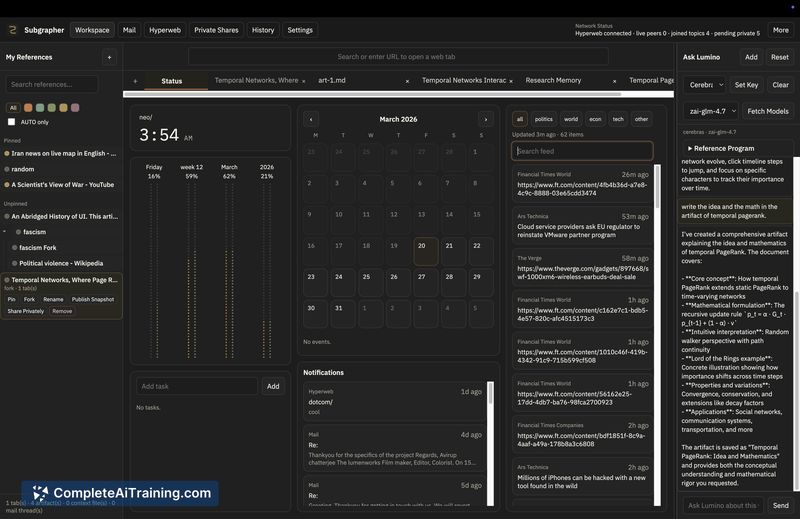Click the Search or enter URL bar

(398, 57)
